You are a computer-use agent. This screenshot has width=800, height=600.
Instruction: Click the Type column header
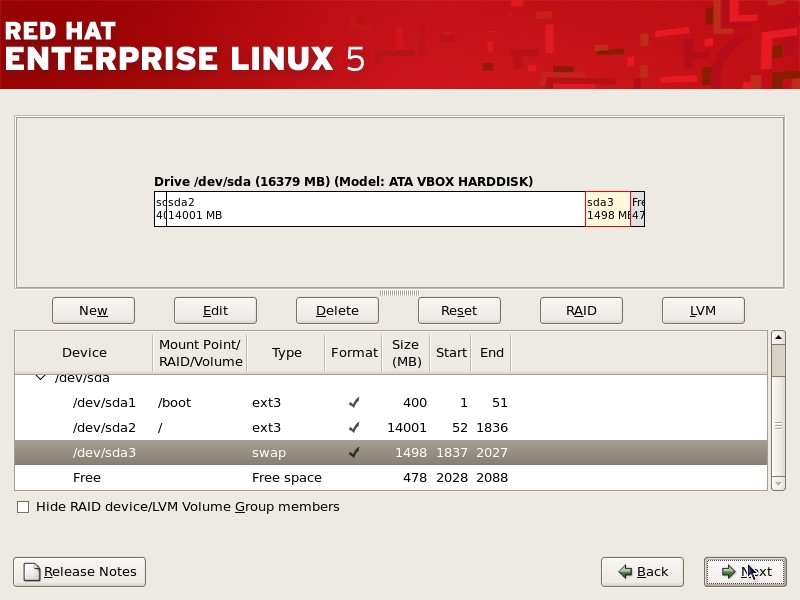tap(286, 353)
